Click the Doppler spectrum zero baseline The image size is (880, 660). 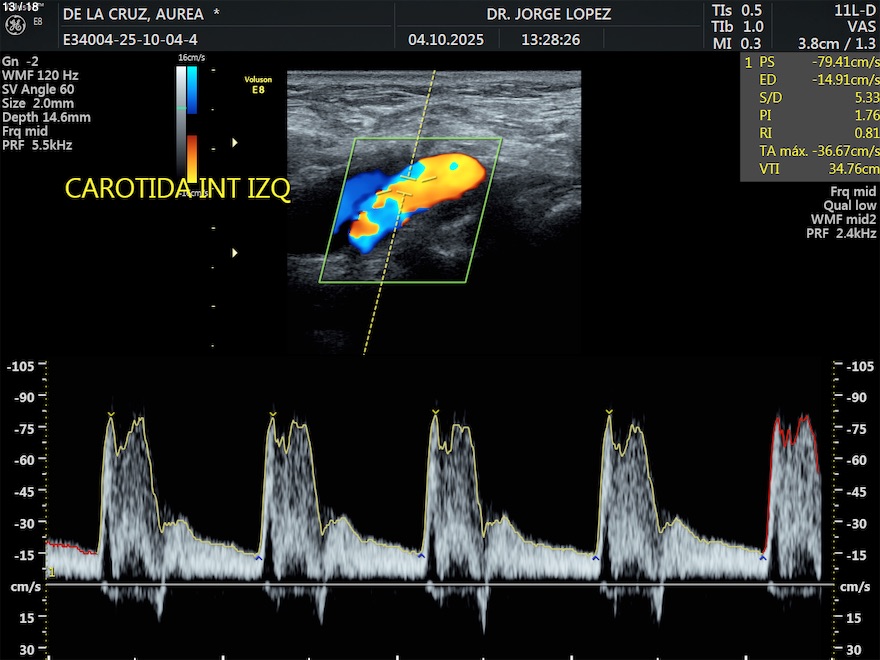point(440,584)
